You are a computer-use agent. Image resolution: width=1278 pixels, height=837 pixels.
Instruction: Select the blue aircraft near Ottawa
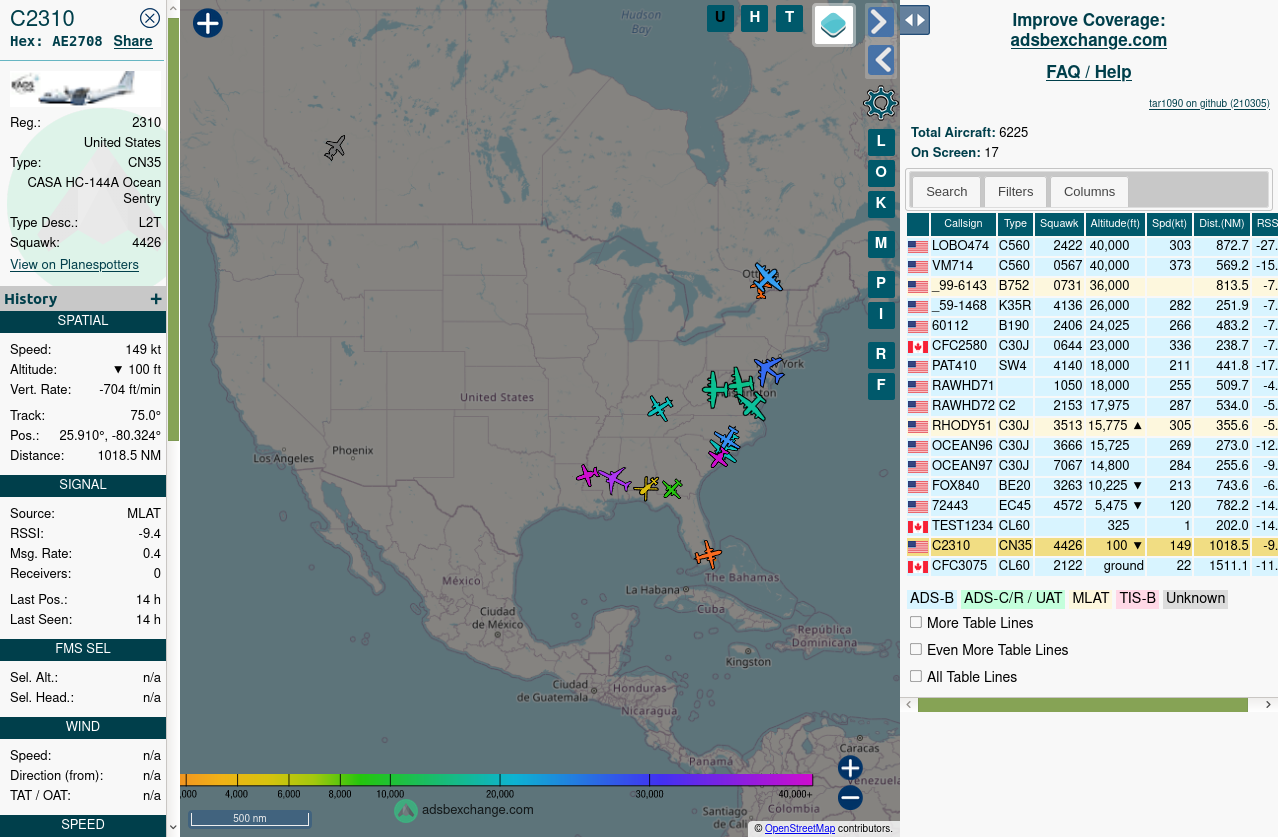768,277
